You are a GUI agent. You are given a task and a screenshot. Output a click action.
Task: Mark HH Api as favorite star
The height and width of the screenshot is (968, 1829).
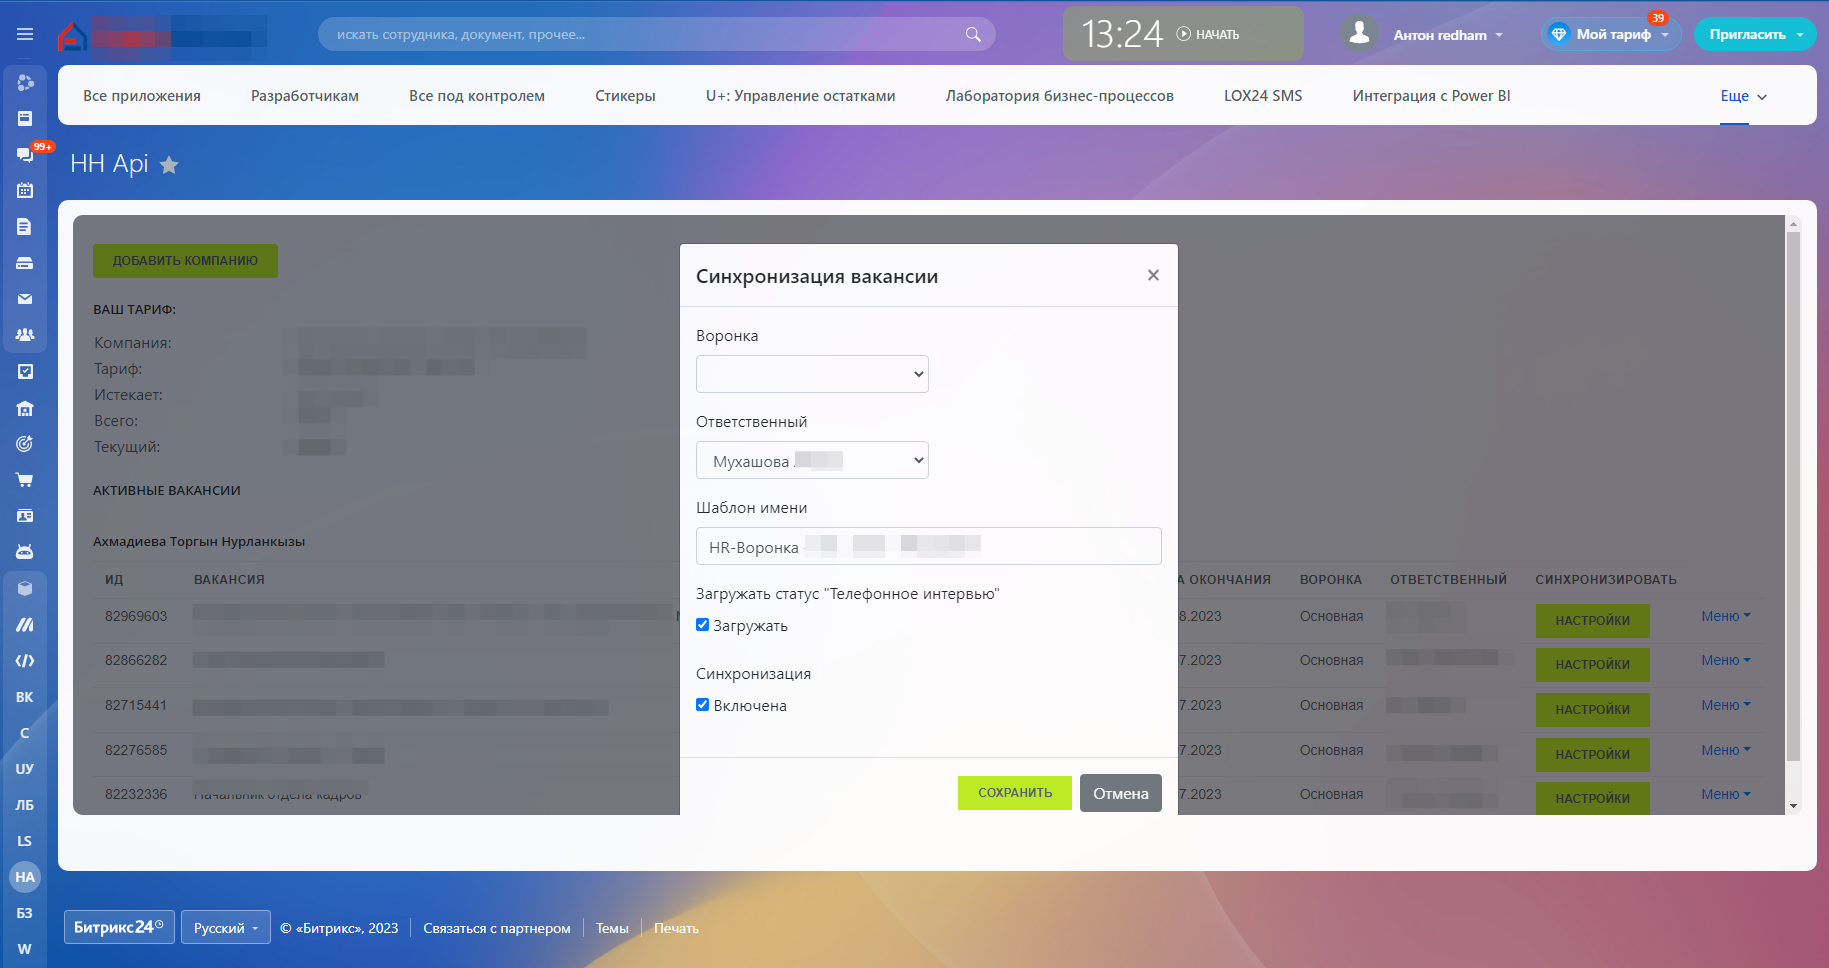170,165
